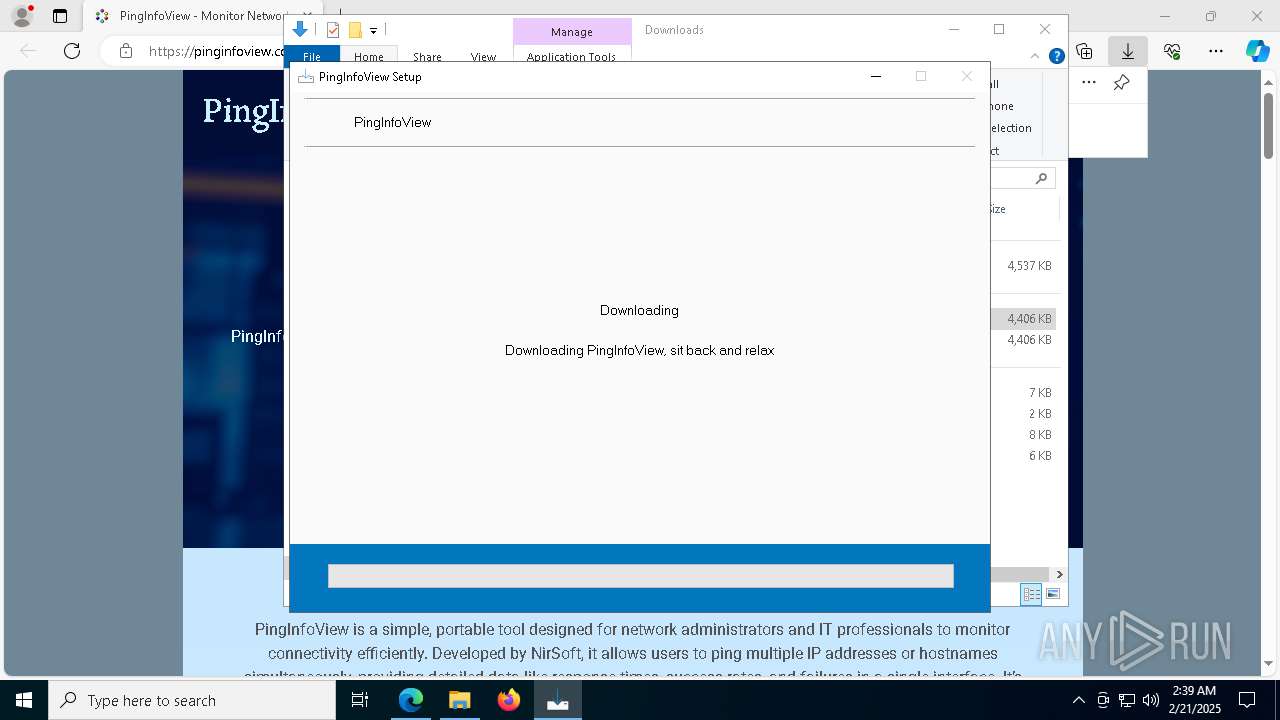The height and width of the screenshot is (720, 1280).
Task: Click the Explorer Properties quick access icon
Action: click(x=333, y=30)
